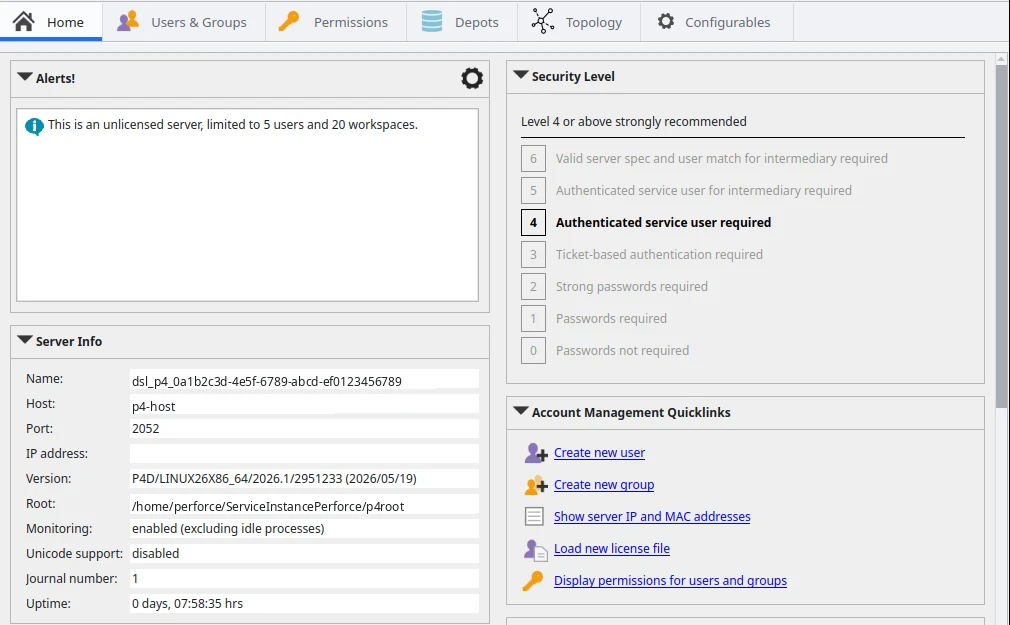Click 'Passwords not required' text
Viewport: 1010px width, 625px height.
point(622,351)
